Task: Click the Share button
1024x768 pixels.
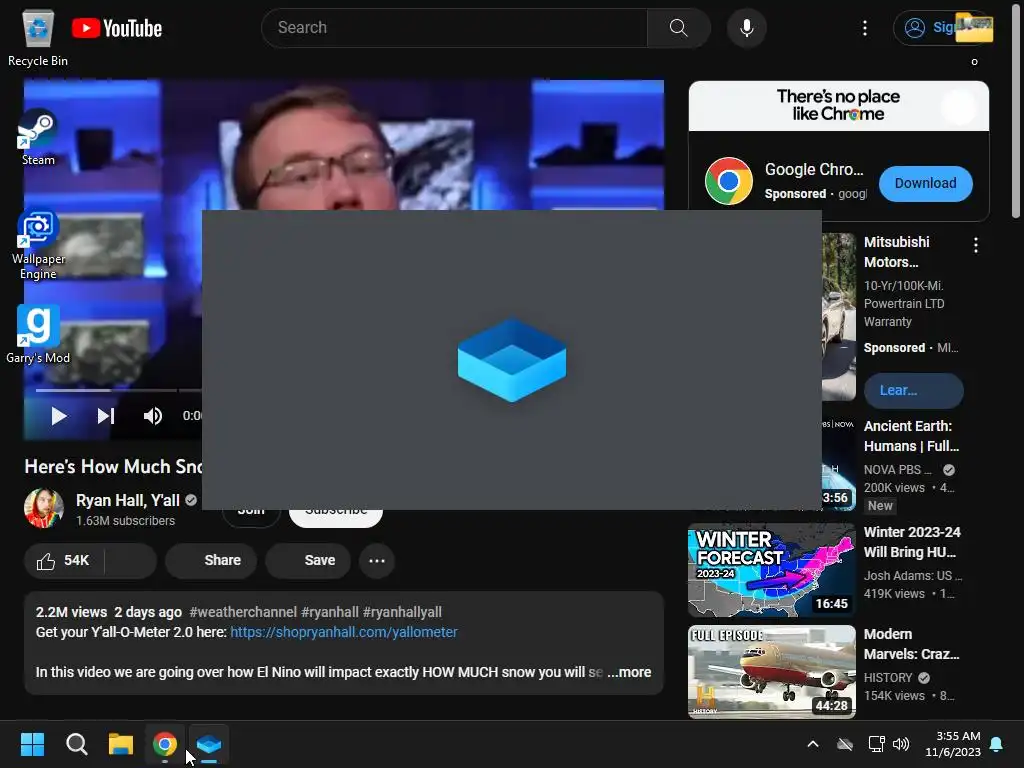Action: [x=211, y=560]
